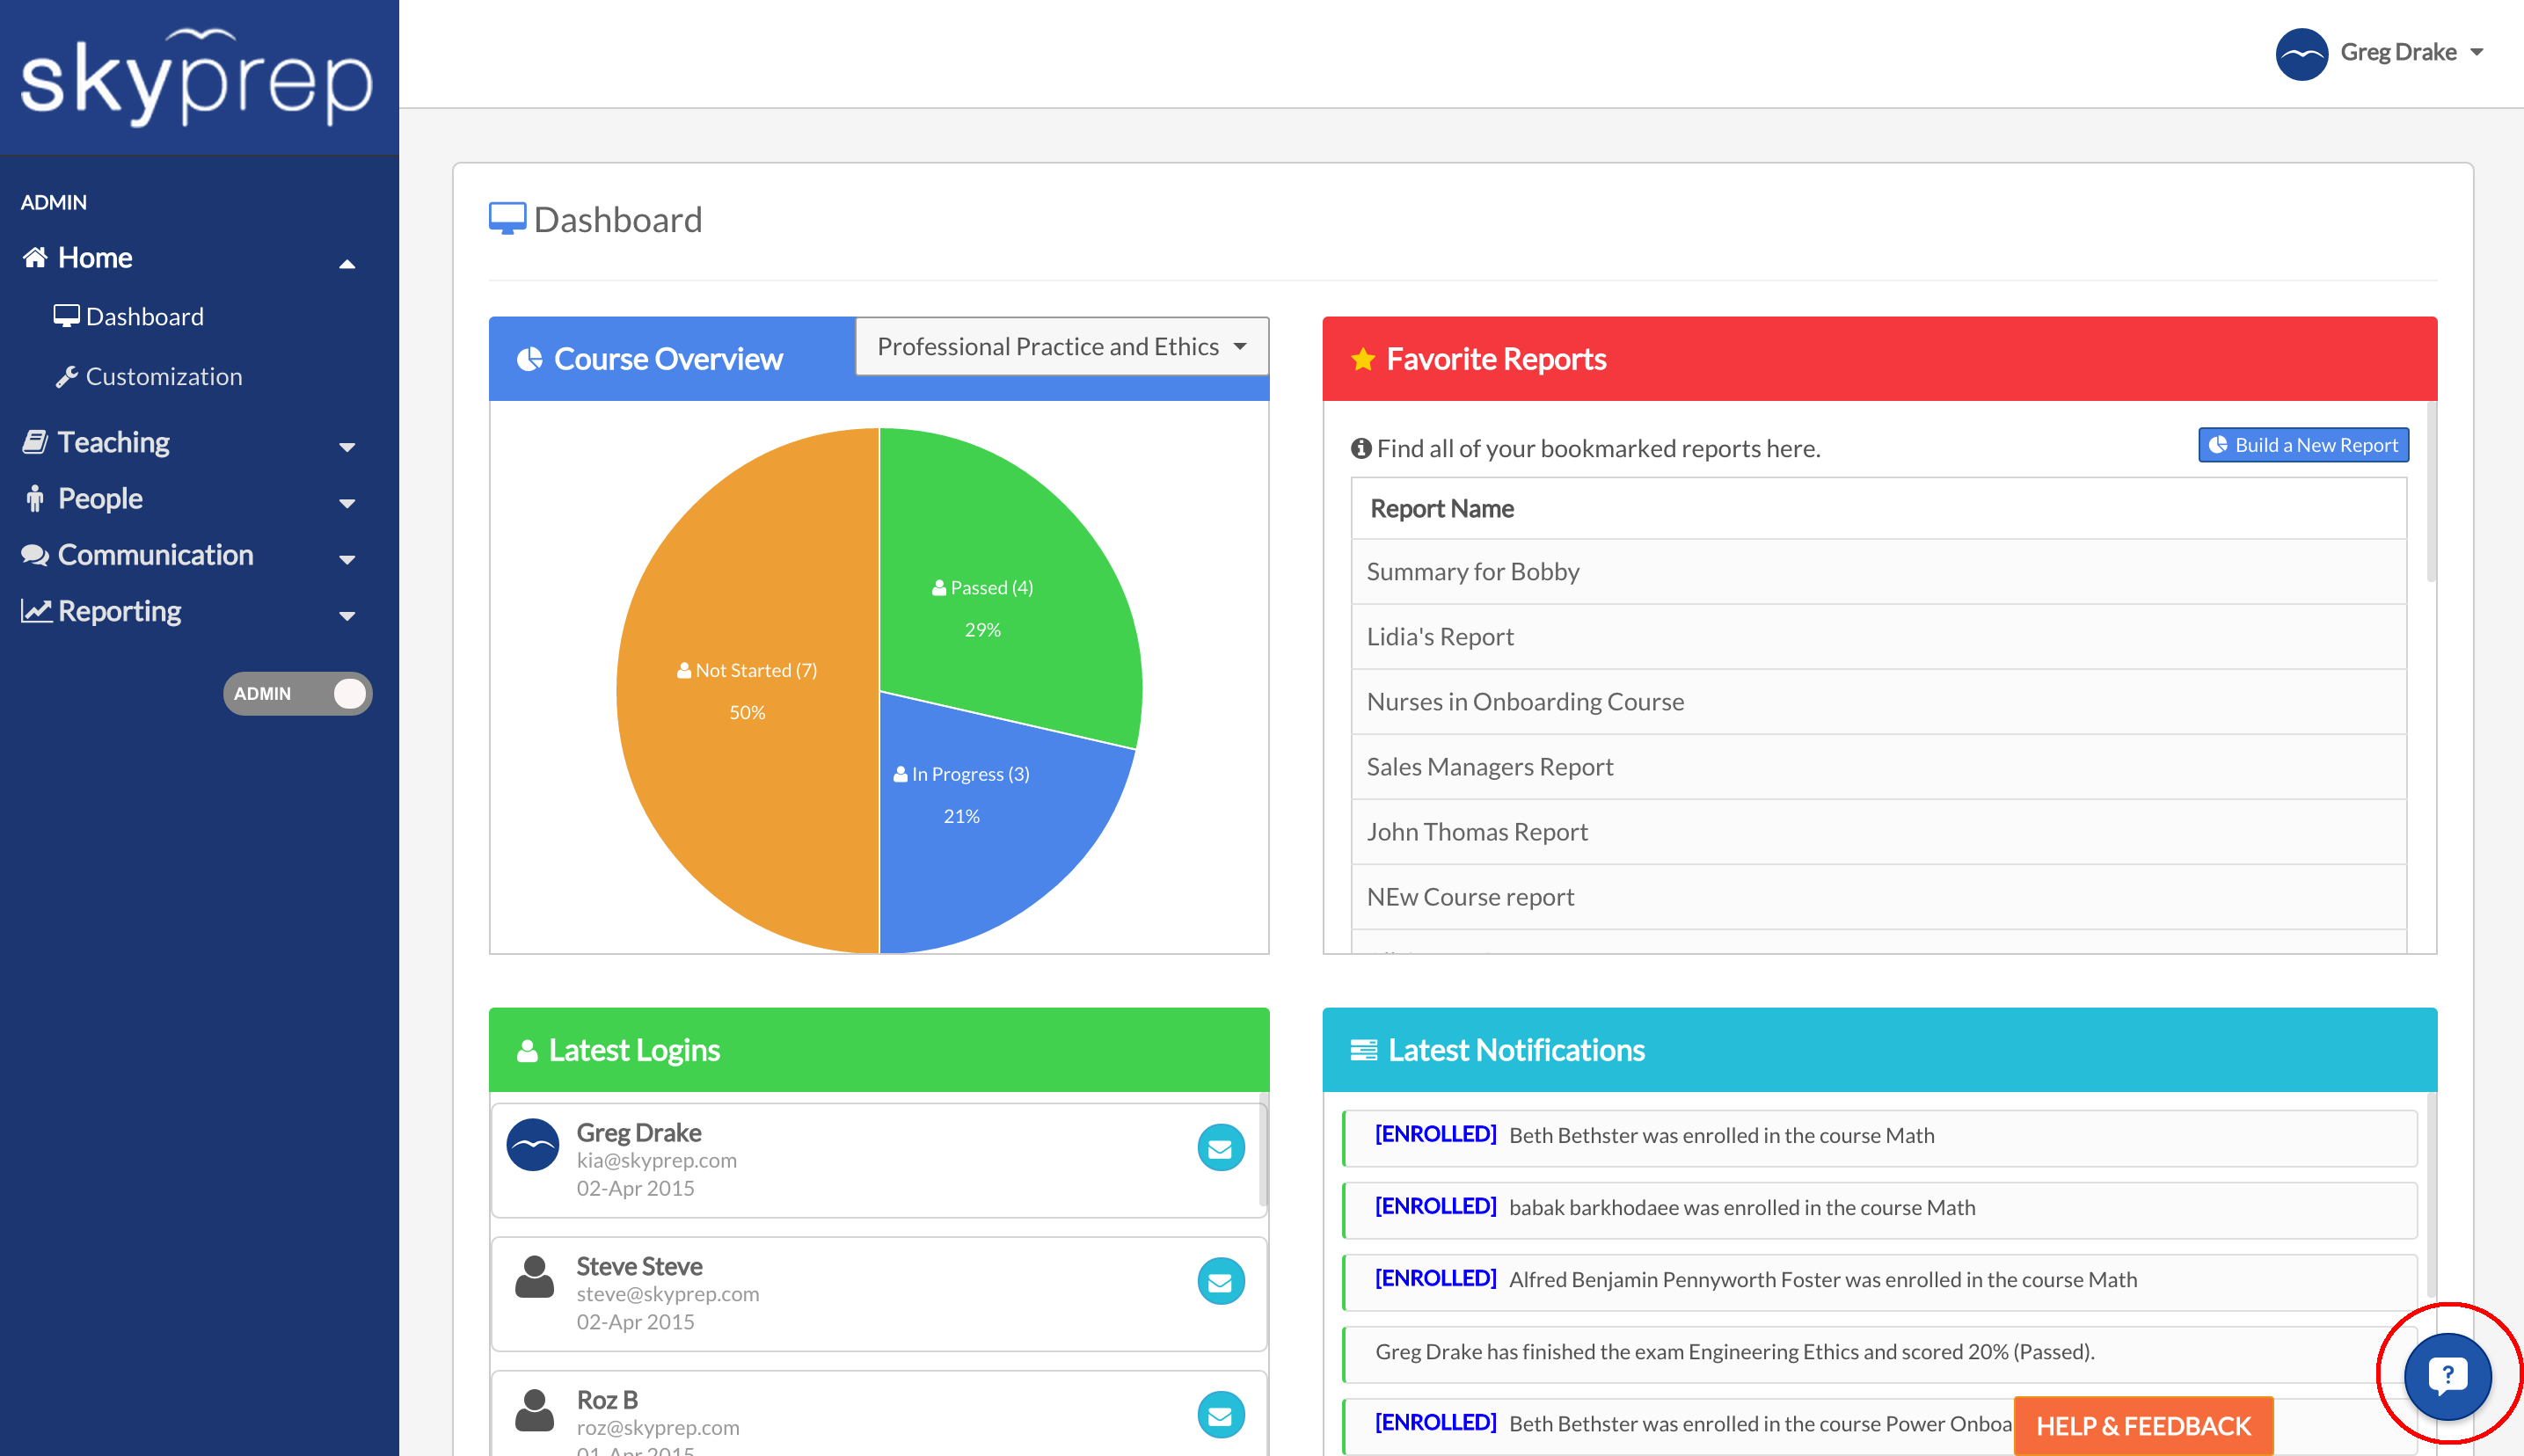Viewport: 2524px width, 1456px height.
Task: Click envelope icon next to Steve Steve
Action: [1220, 1282]
